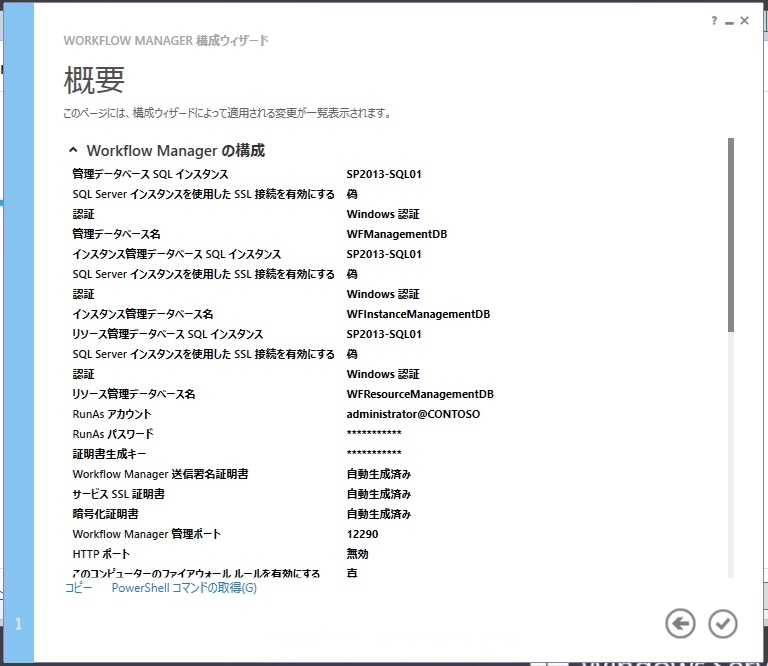Select the value WFManagementDB
This screenshot has height=666, width=768.
click(x=397, y=234)
